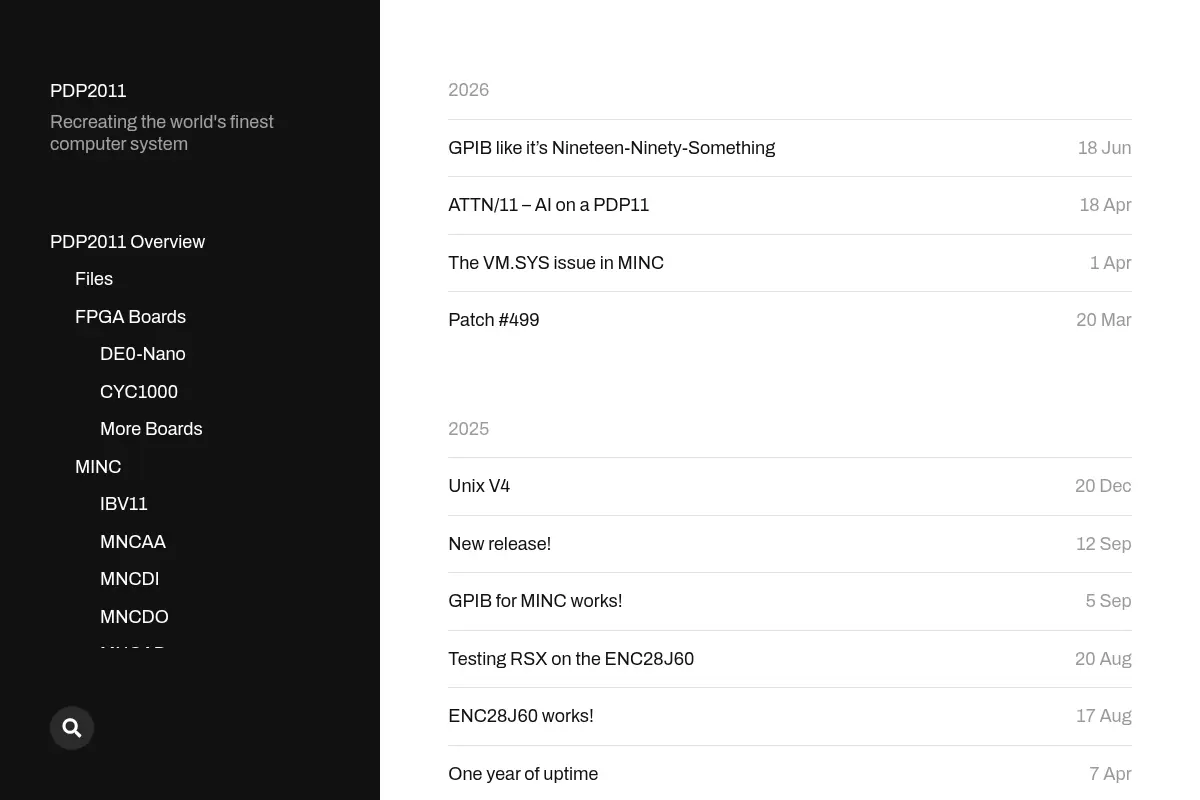This screenshot has height=800, width=1200.
Task: Read 'GPIB like it's Nineteen-Ninety-Something' post
Action: (x=612, y=148)
